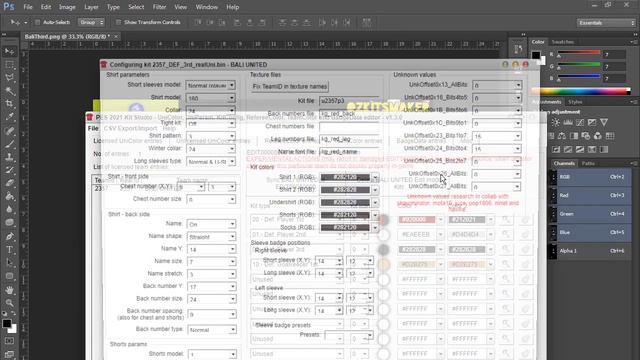The image size is (640, 360).
Task: Add a Color Balance adjustment
Action: click(562, 136)
